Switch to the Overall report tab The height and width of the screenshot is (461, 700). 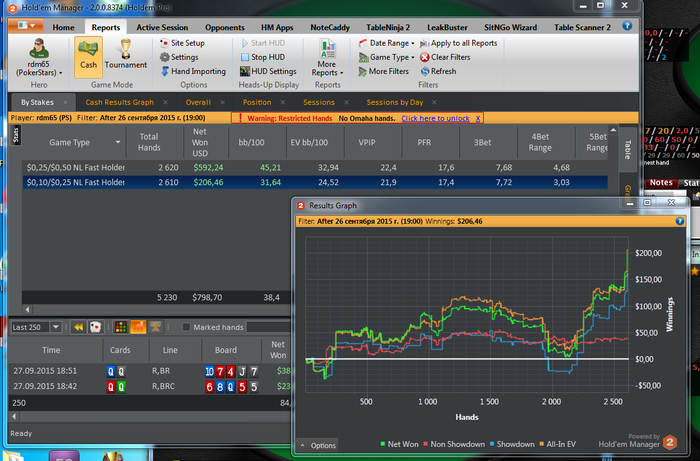pos(198,102)
